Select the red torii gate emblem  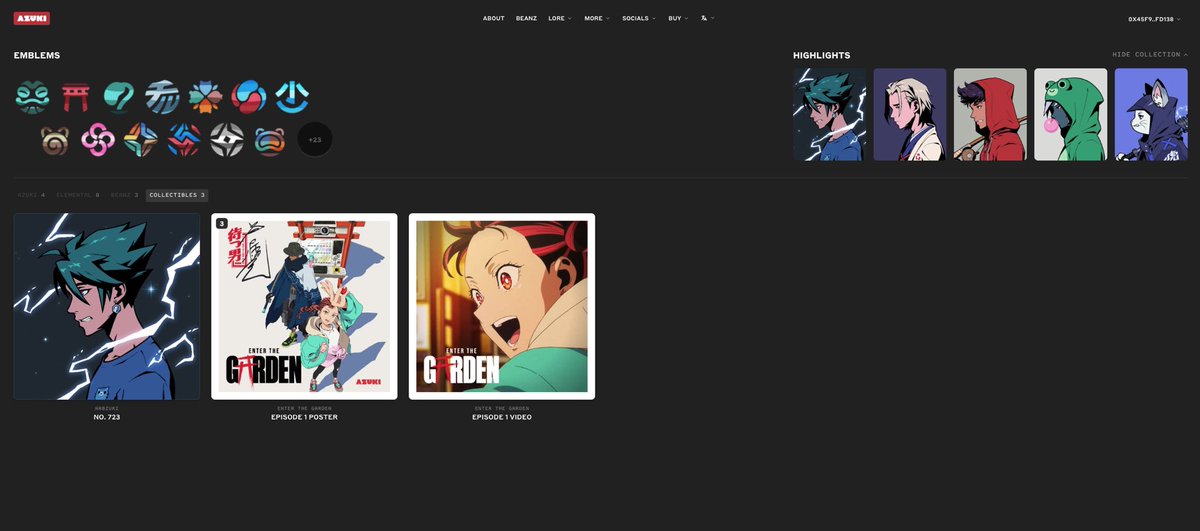pos(76,96)
